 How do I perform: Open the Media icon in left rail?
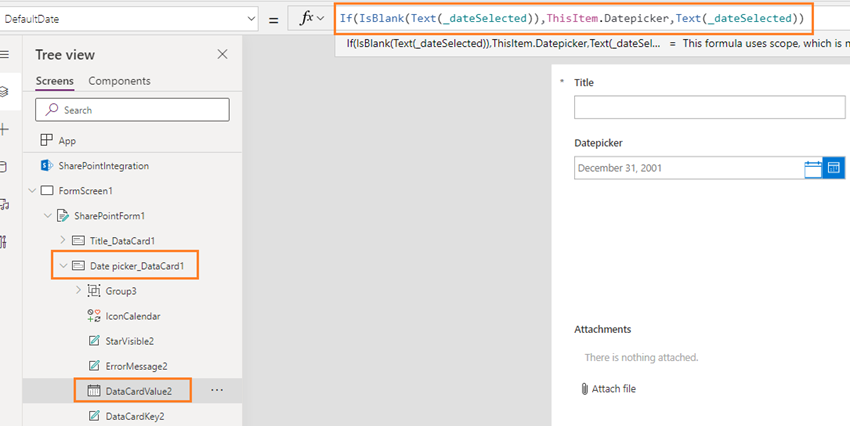click(4, 204)
